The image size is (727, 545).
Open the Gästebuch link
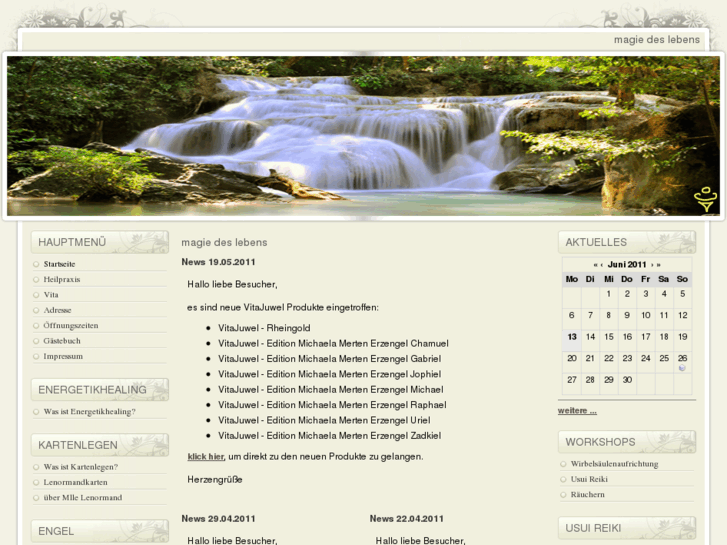[62, 340]
